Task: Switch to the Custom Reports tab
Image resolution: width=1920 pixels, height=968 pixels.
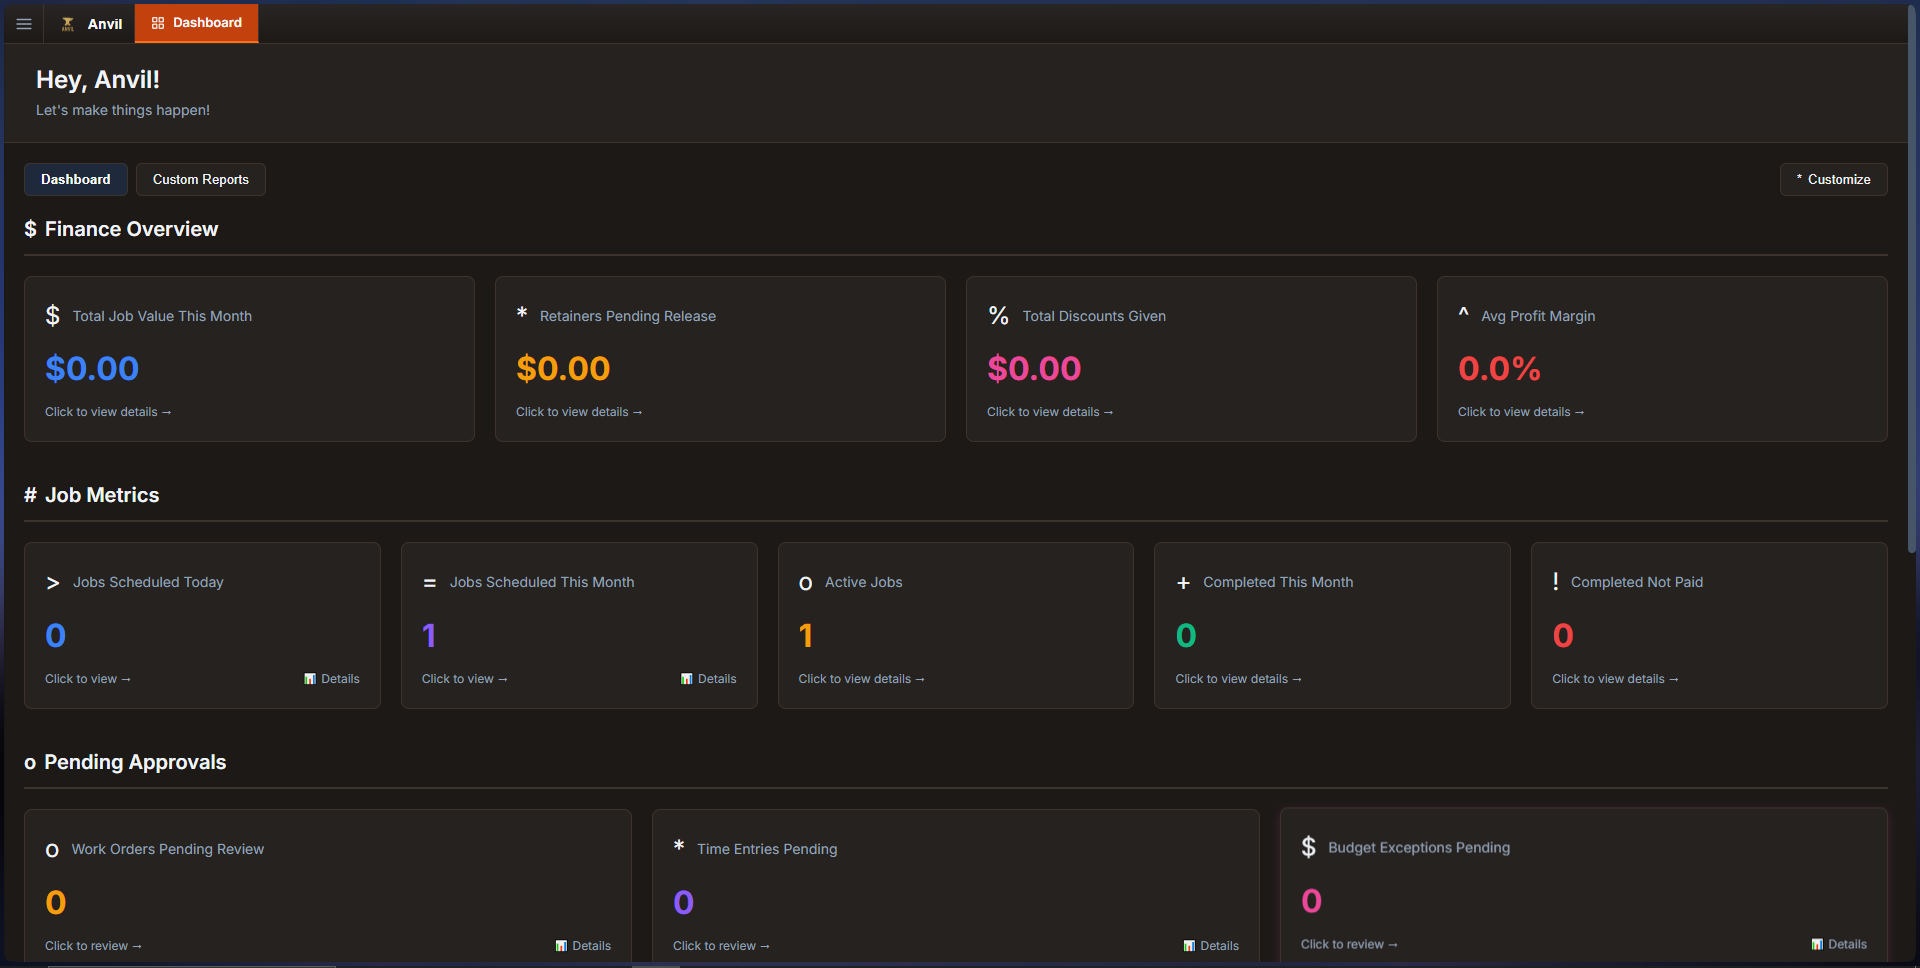Action: click(200, 179)
